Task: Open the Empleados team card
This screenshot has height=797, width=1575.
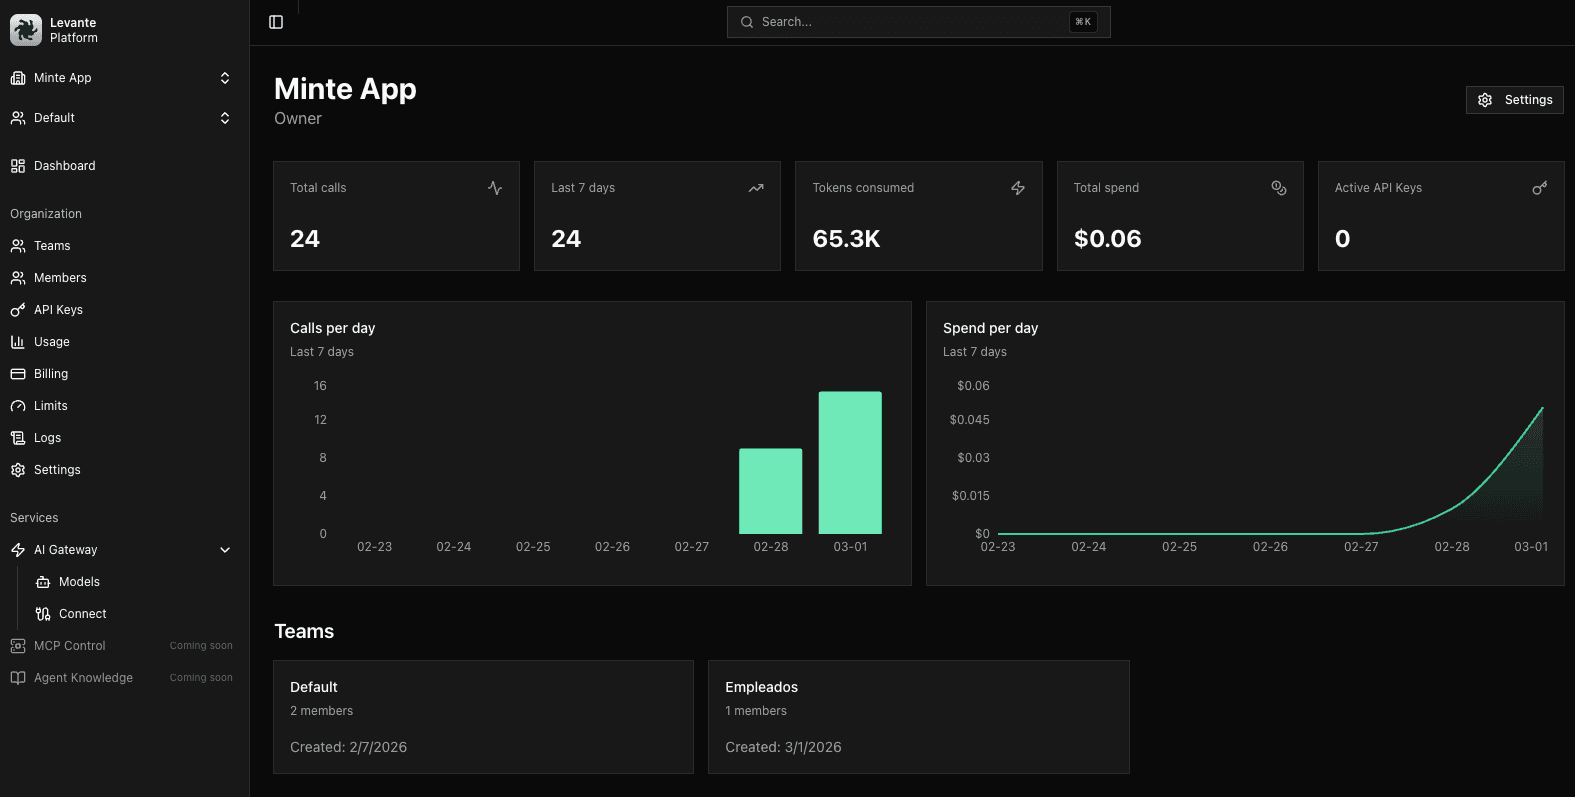Action: point(918,716)
